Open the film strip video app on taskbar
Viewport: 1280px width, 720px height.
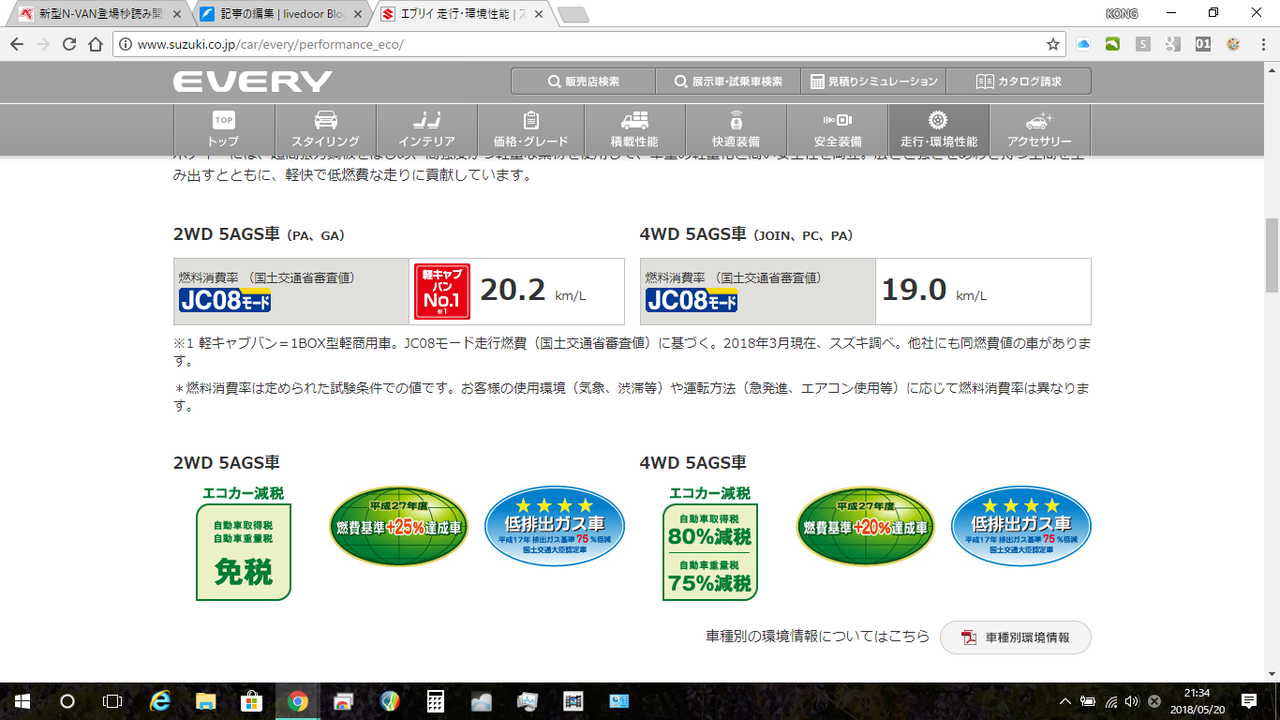pos(573,701)
